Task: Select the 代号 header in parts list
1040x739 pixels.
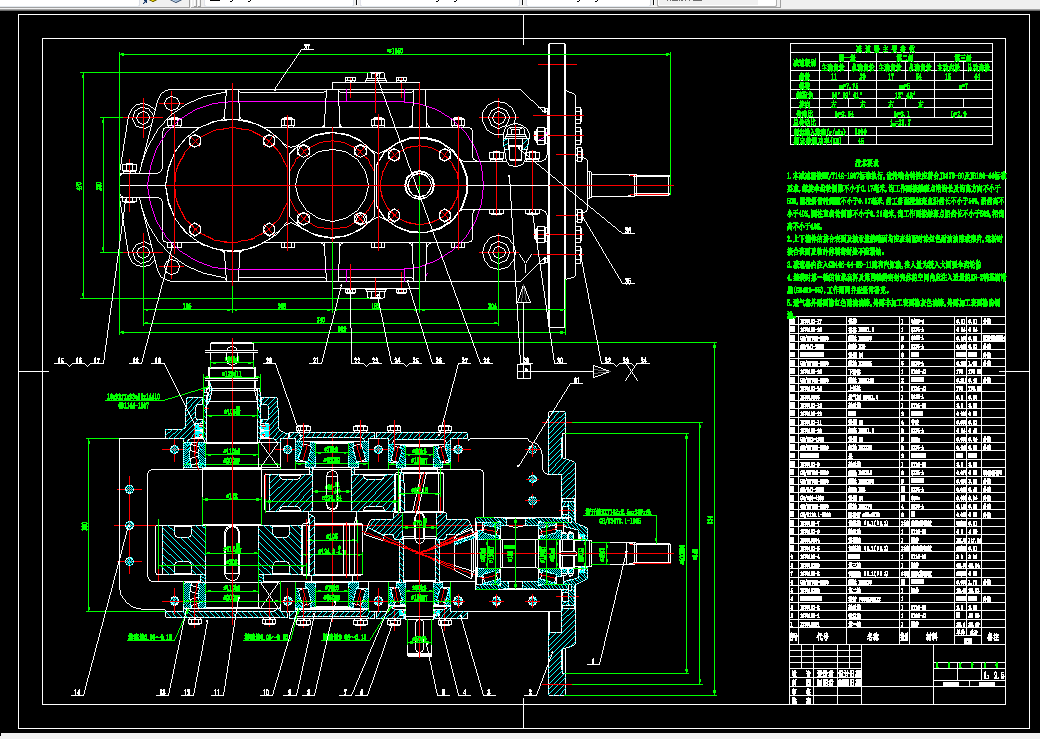Action: (822, 636)
